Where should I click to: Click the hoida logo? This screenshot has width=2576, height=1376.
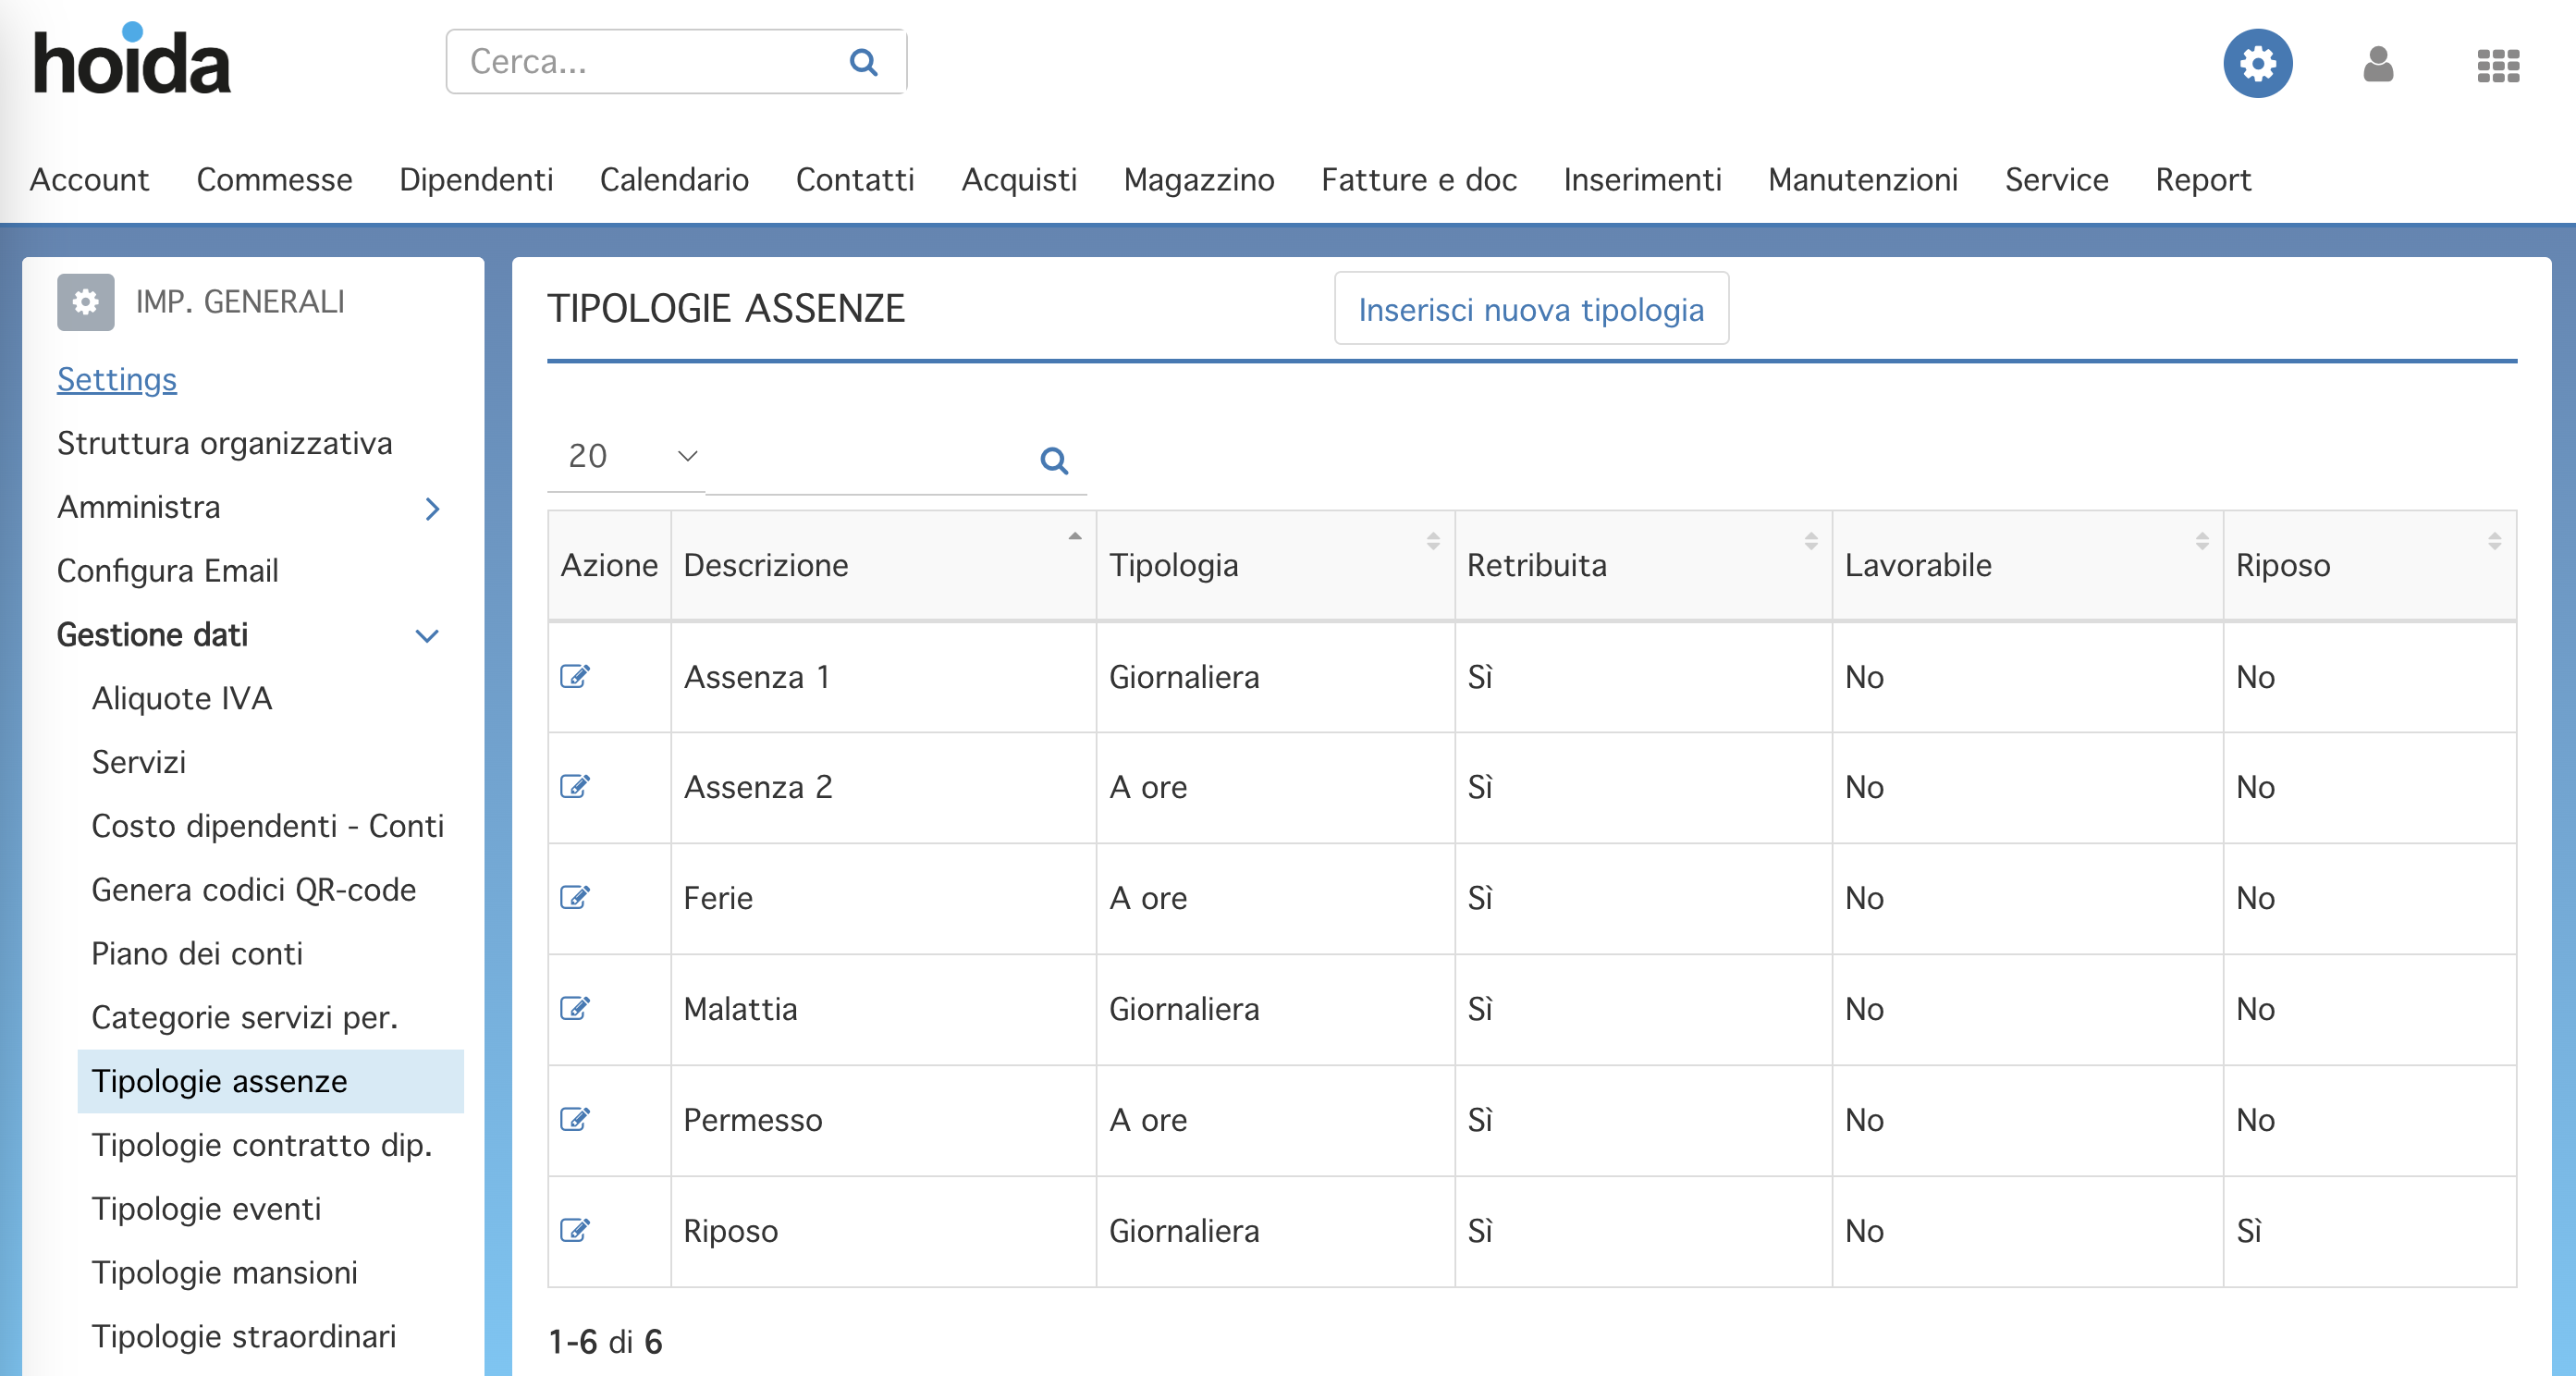pyautogui.click(x=132, y=60)
